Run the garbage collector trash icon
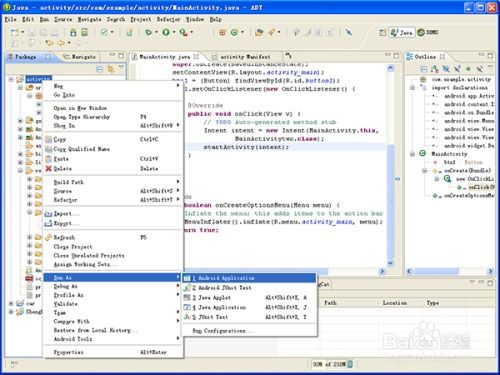 [350, 364]
